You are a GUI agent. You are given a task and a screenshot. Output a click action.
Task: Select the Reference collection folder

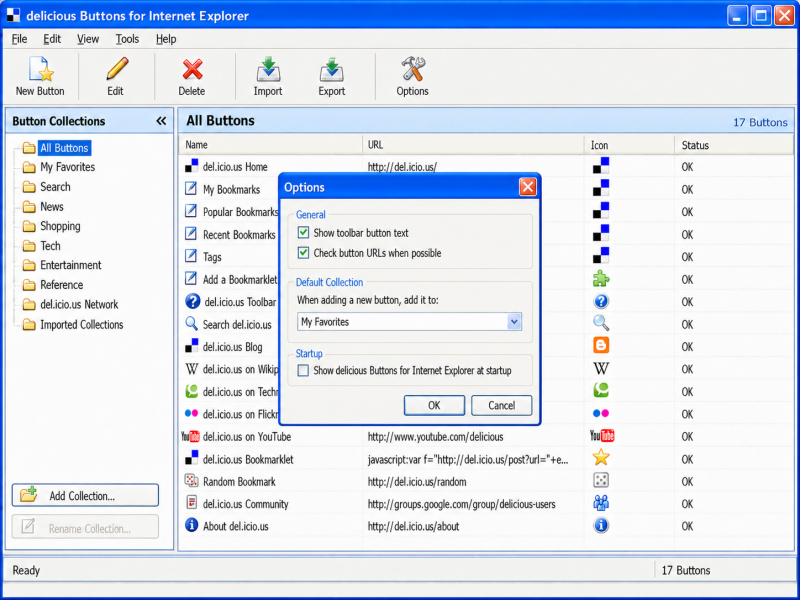(61, 285)
